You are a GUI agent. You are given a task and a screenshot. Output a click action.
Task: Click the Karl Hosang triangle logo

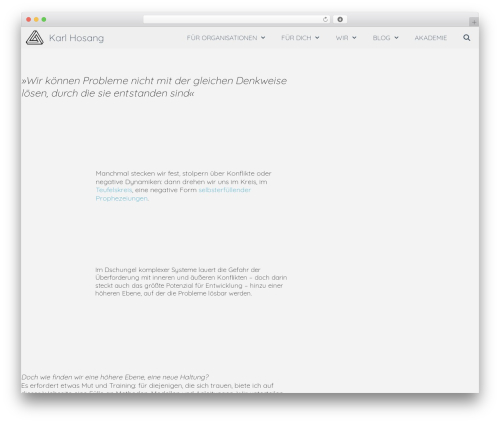tap(35, 38)
